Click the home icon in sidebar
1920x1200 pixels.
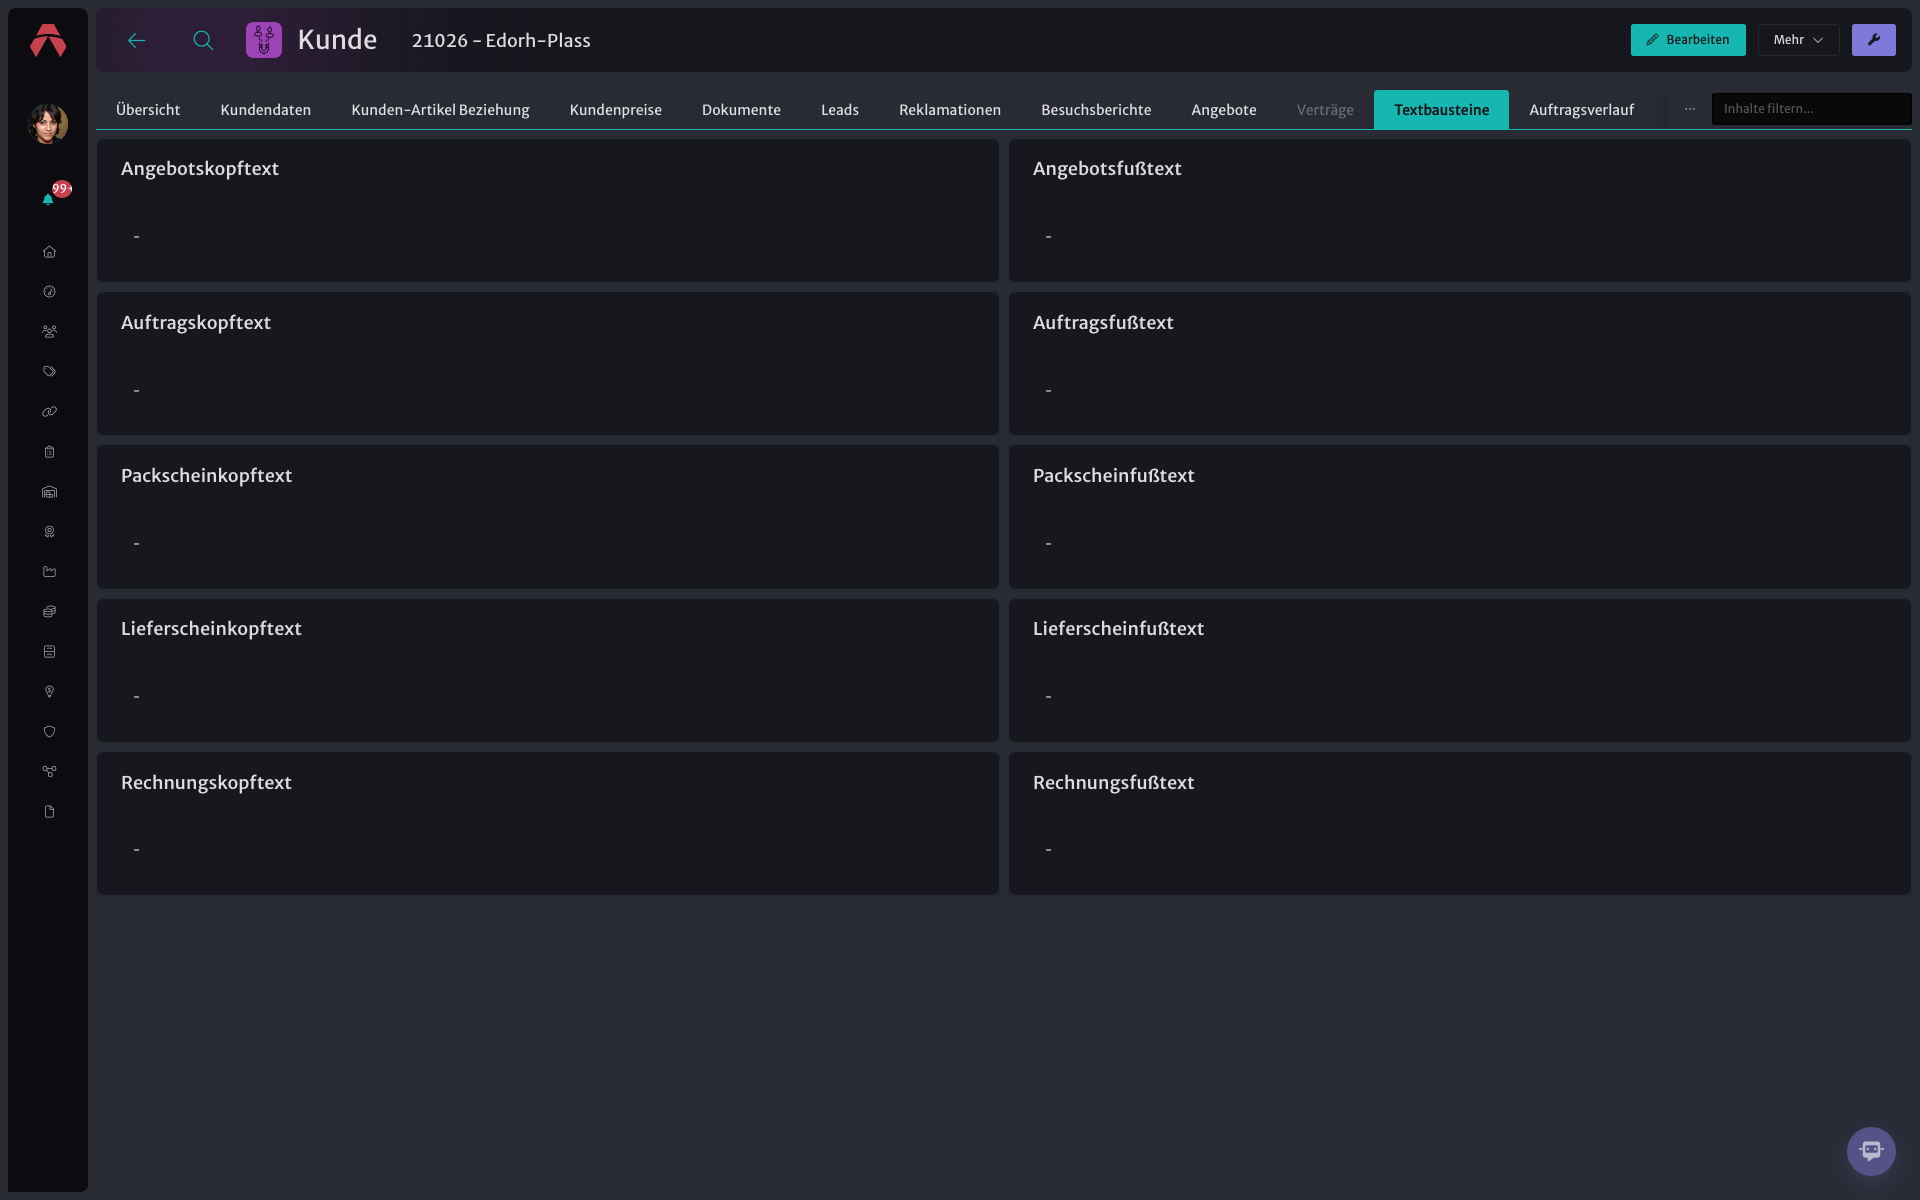coord(49,252)
